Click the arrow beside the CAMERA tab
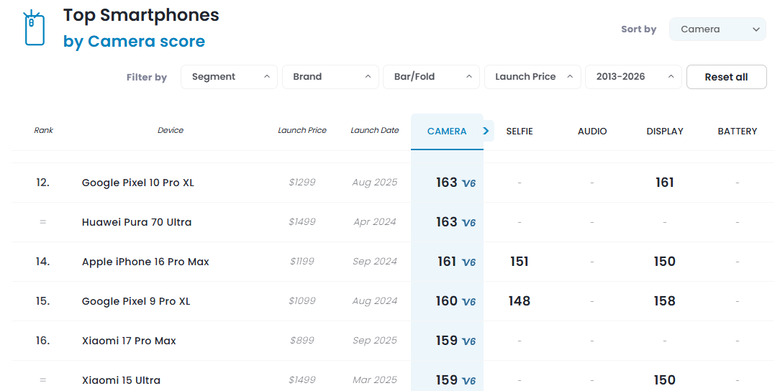The image size is (780, 391). coord(486,131)
